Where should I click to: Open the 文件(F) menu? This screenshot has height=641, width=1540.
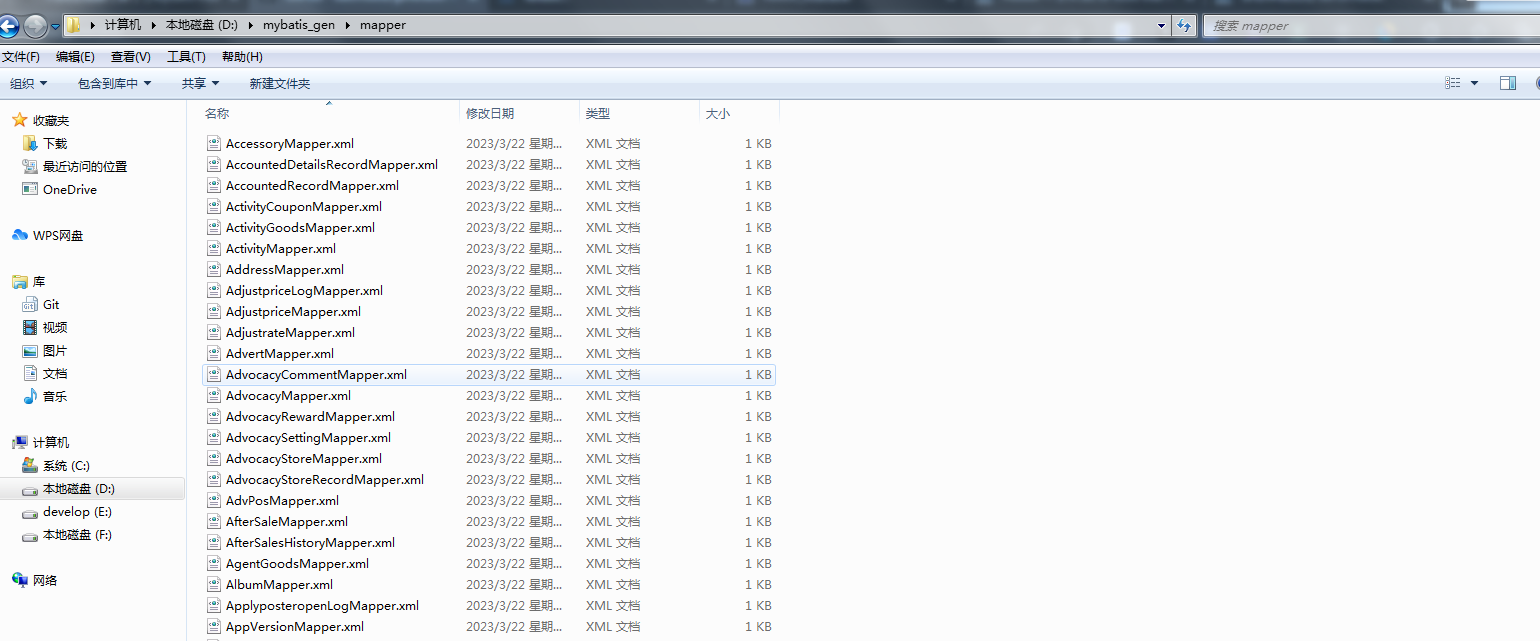point(21,57)
